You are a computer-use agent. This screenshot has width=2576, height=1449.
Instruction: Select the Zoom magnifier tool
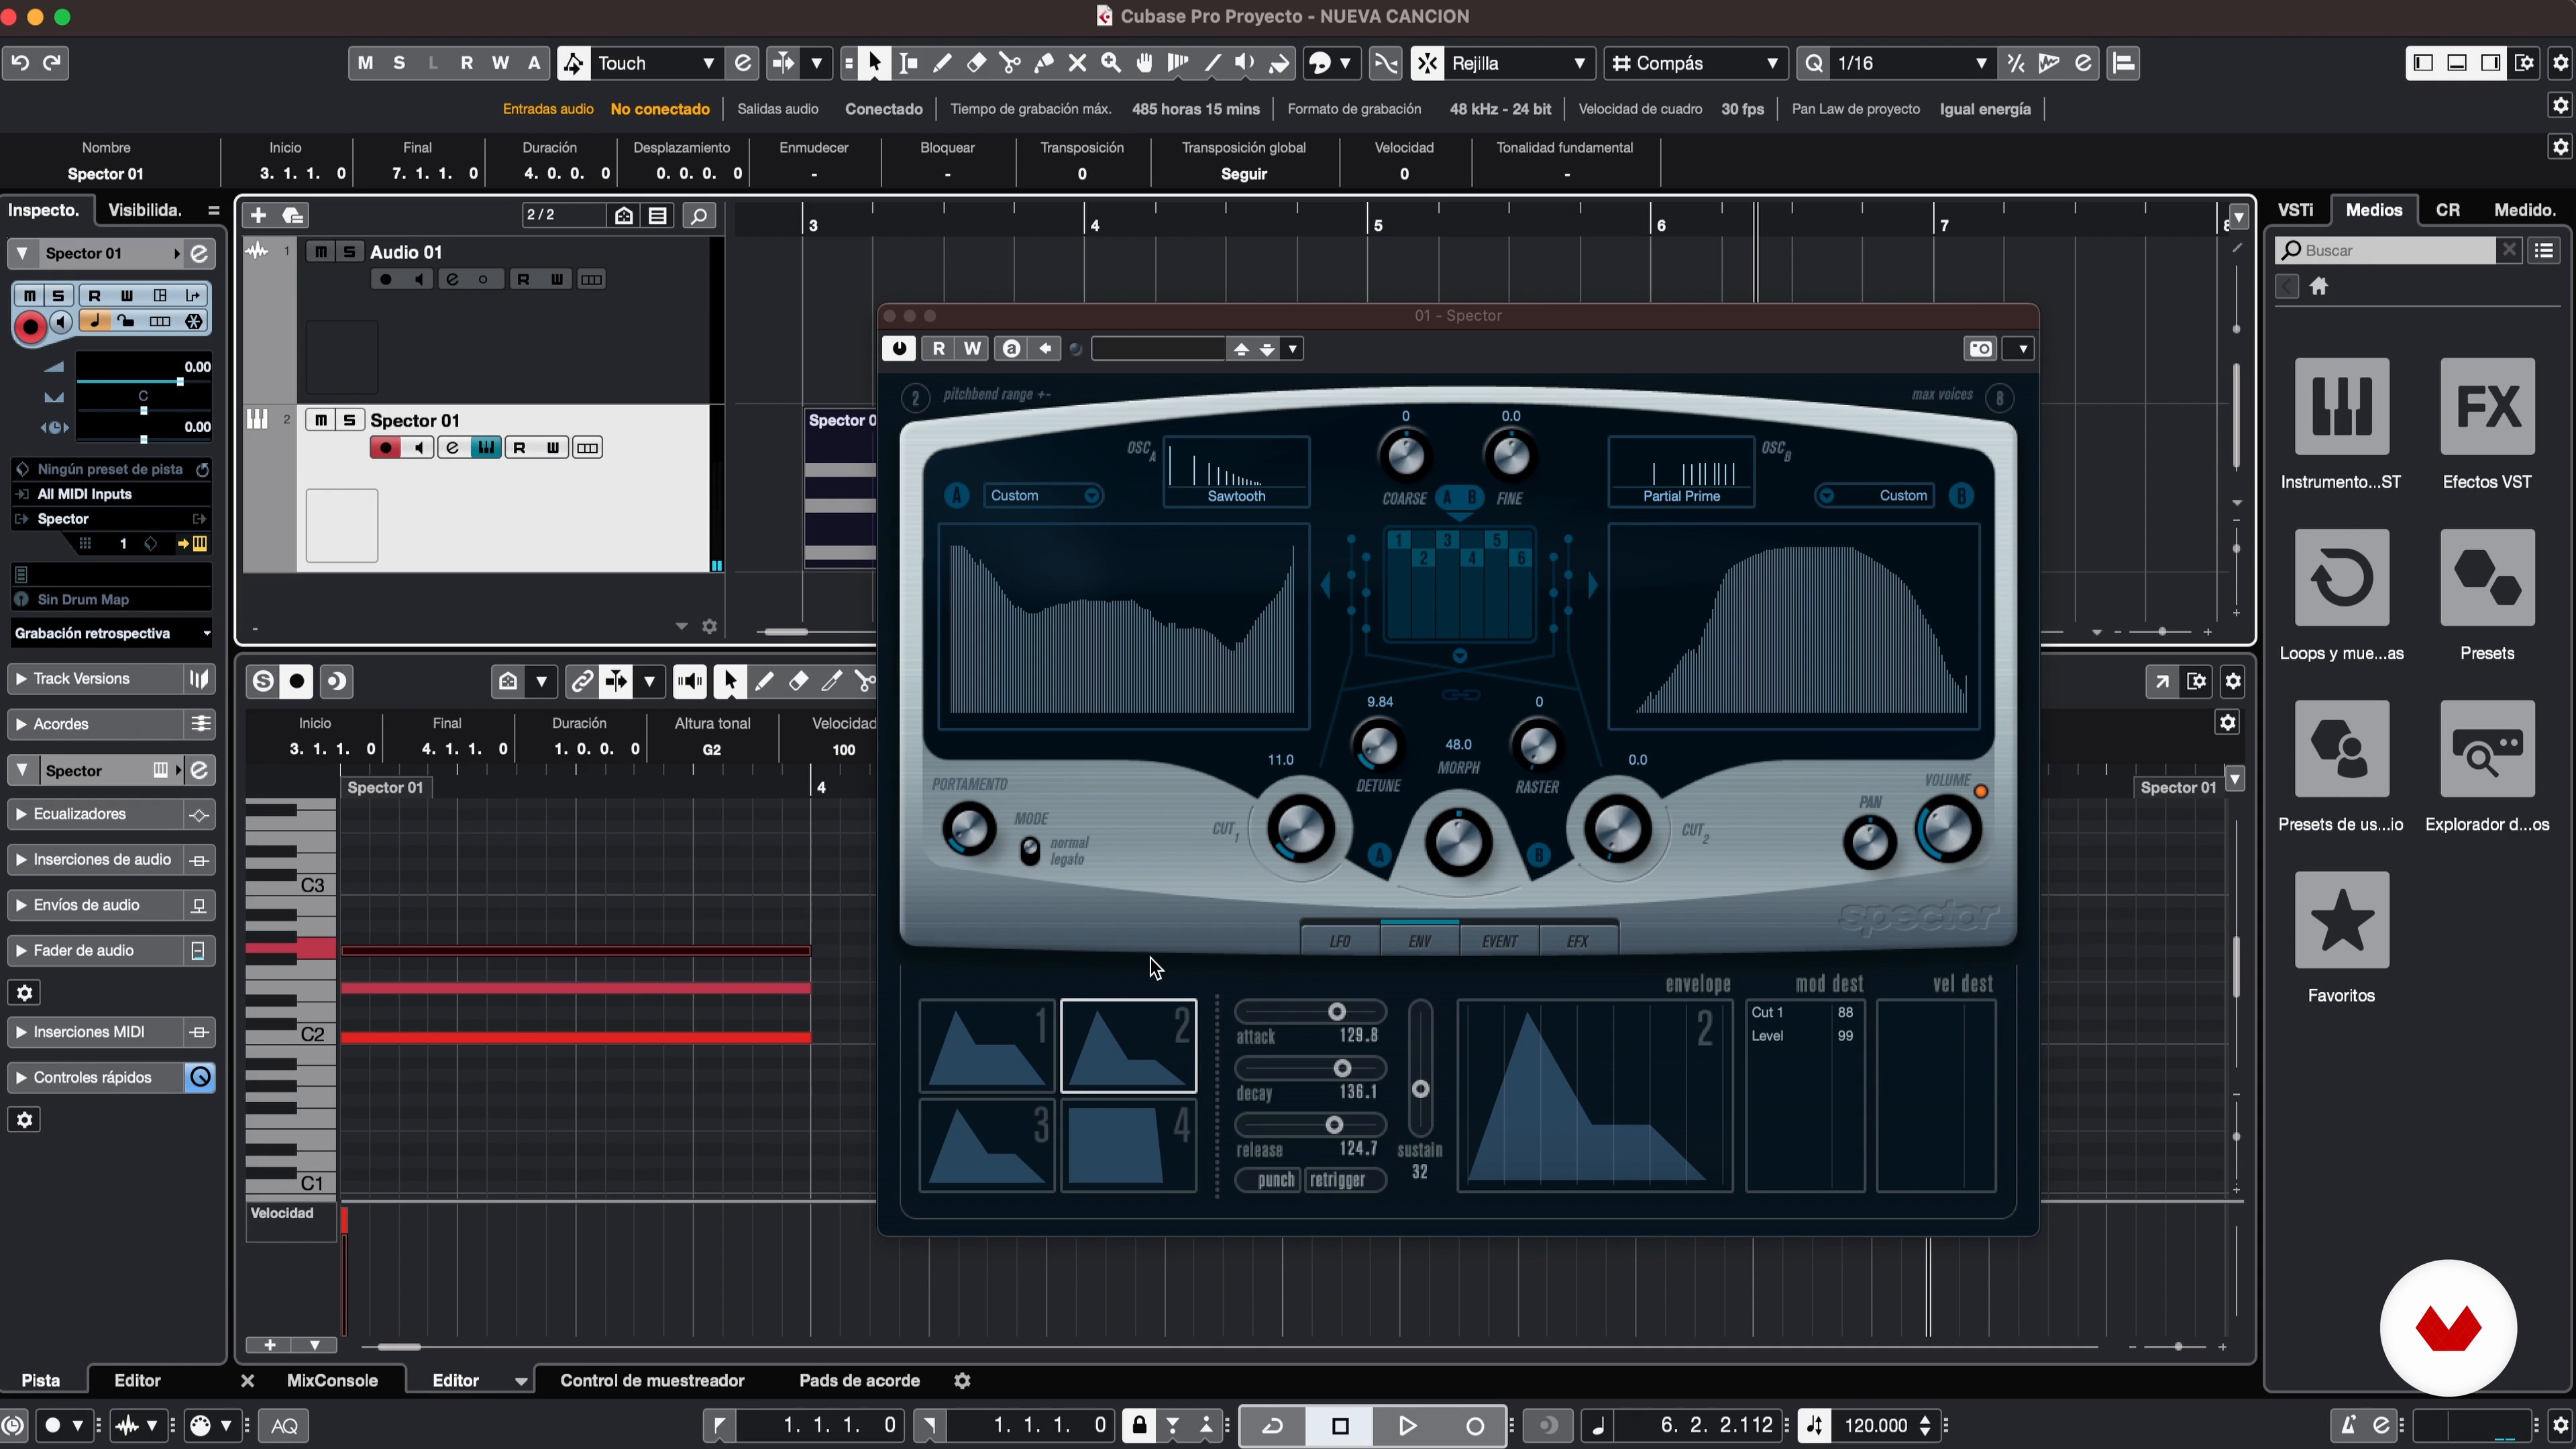click(1111, 63)
